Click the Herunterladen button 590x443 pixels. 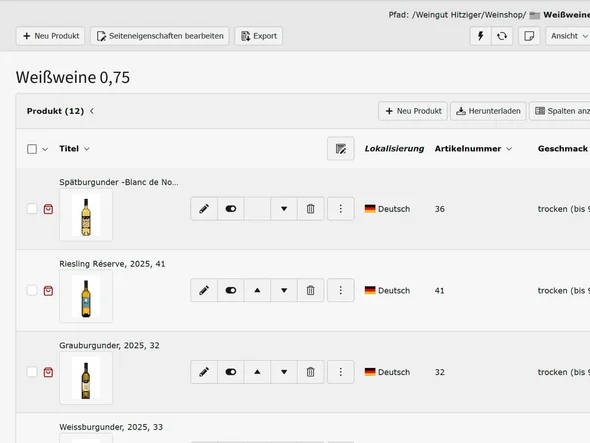488,111
